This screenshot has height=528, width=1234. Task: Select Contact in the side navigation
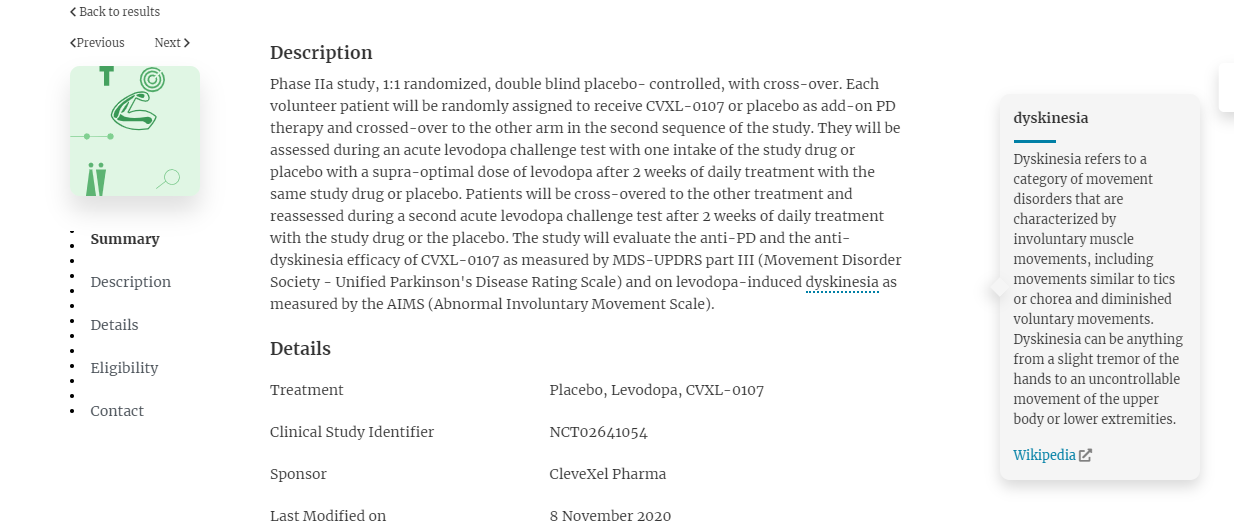tap(117, 411)
